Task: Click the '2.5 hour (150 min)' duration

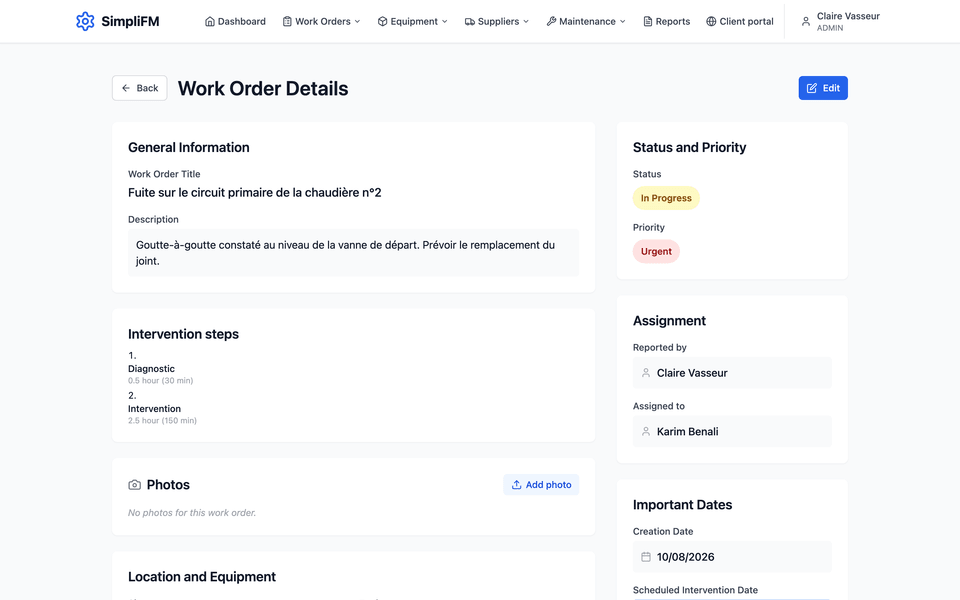Action: pos(162,421)
